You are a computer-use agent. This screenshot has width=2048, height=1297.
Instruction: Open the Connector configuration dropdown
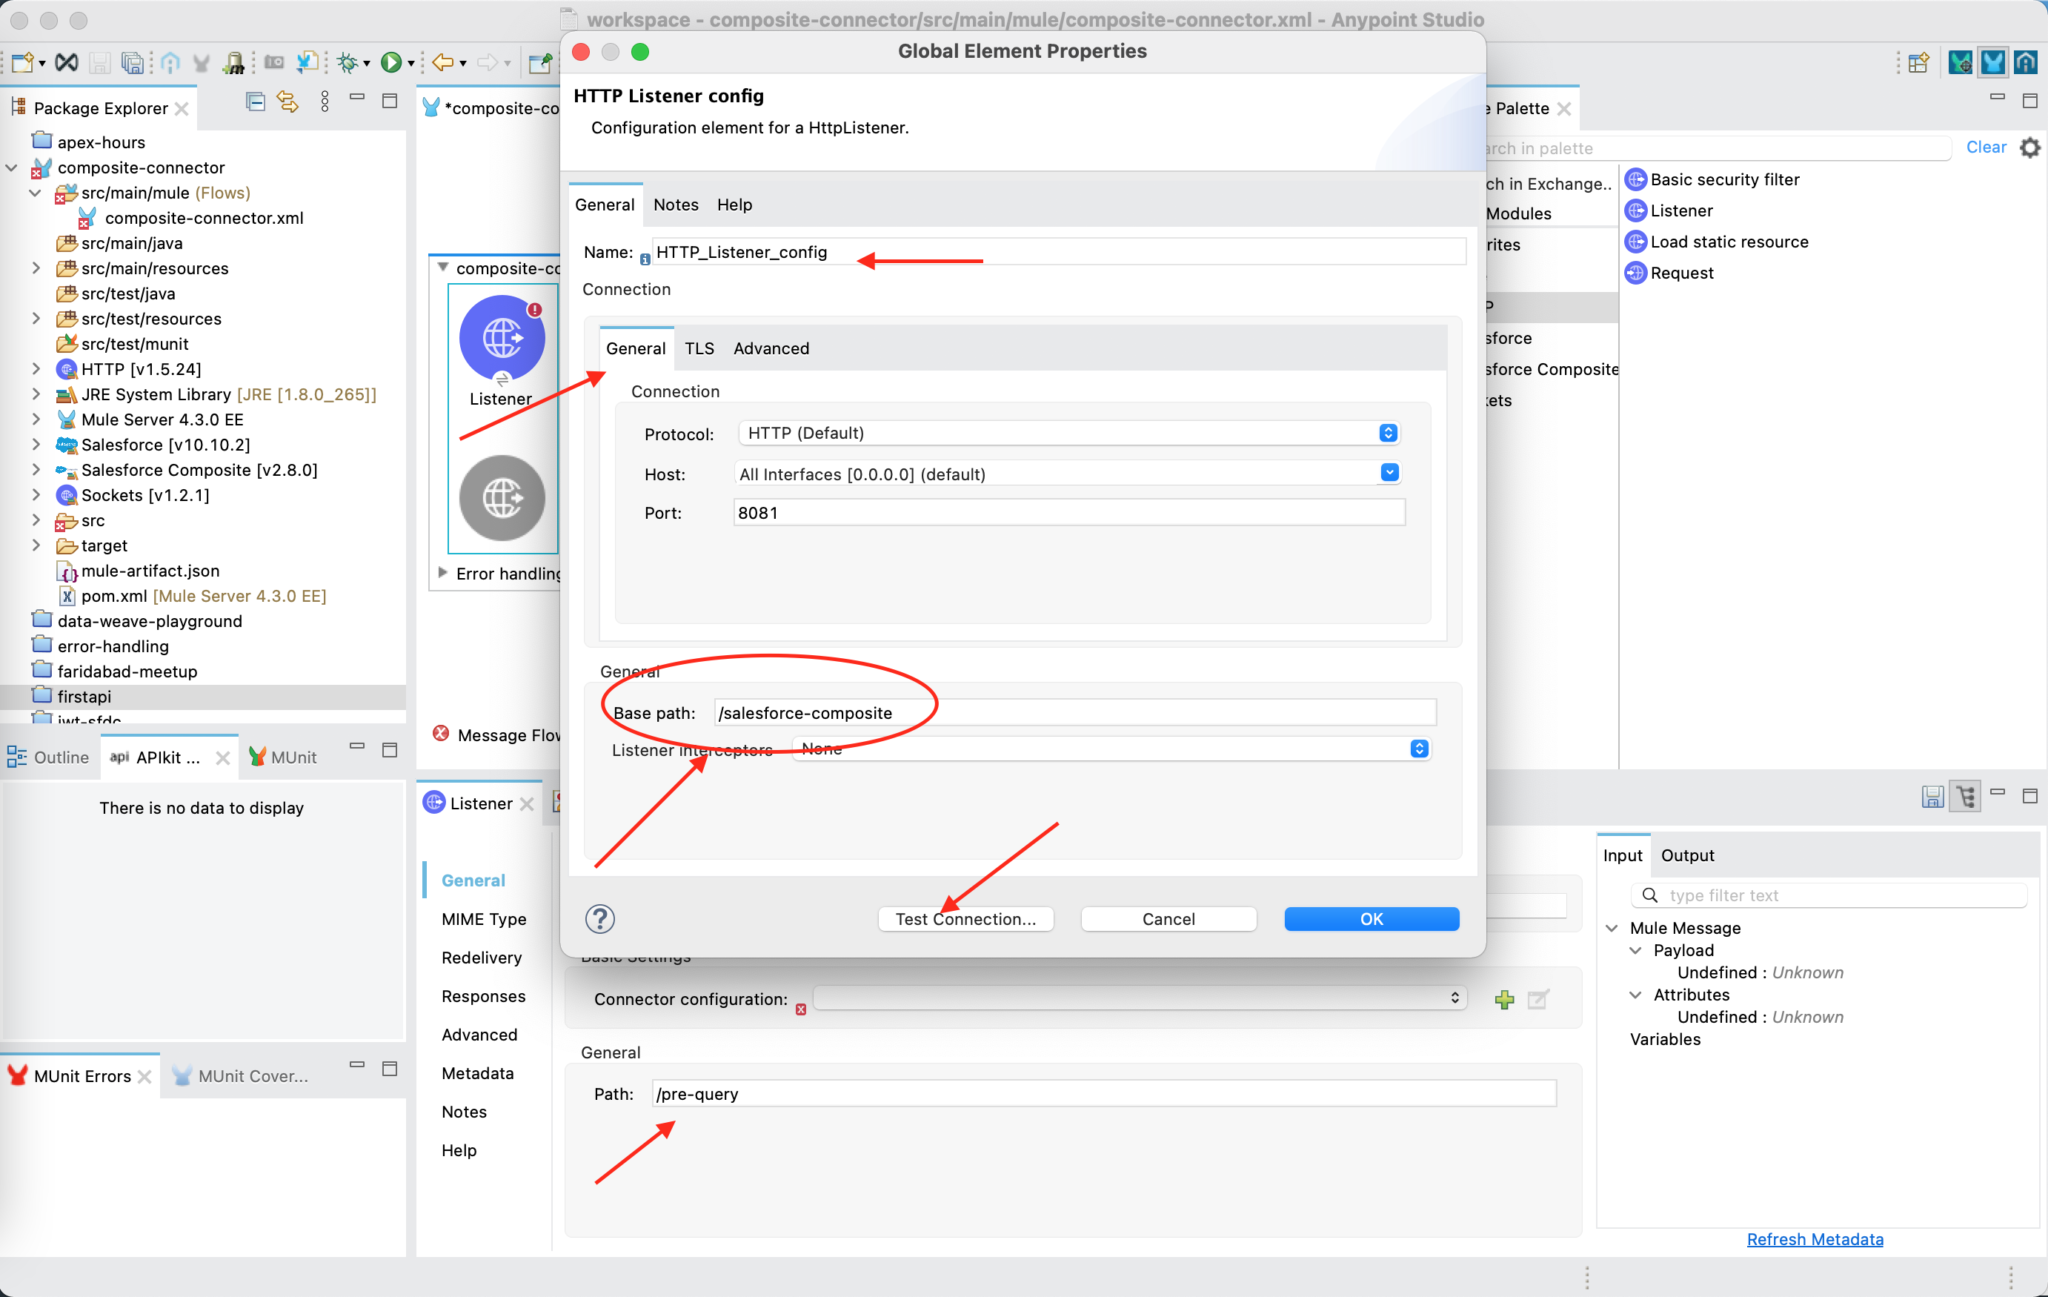pyautogui.click(x=1455, y=997)
